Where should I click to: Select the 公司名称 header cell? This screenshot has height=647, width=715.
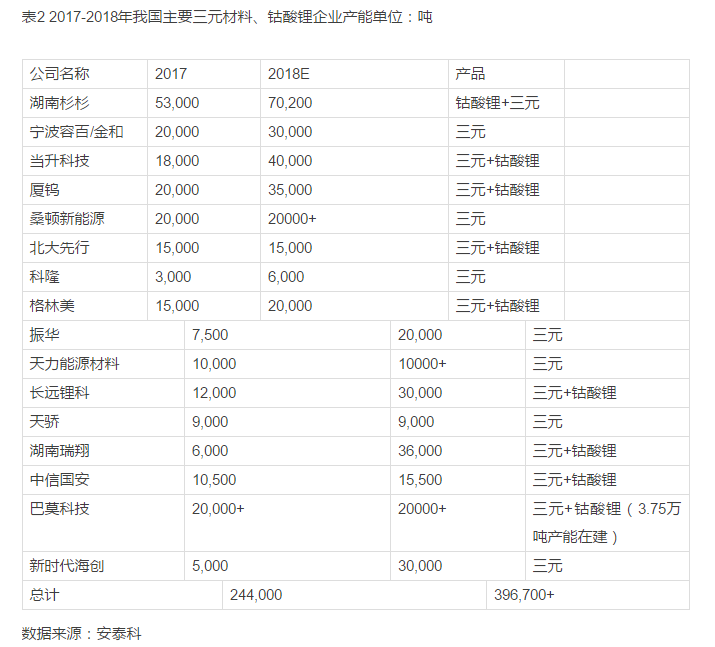point(60,74)
